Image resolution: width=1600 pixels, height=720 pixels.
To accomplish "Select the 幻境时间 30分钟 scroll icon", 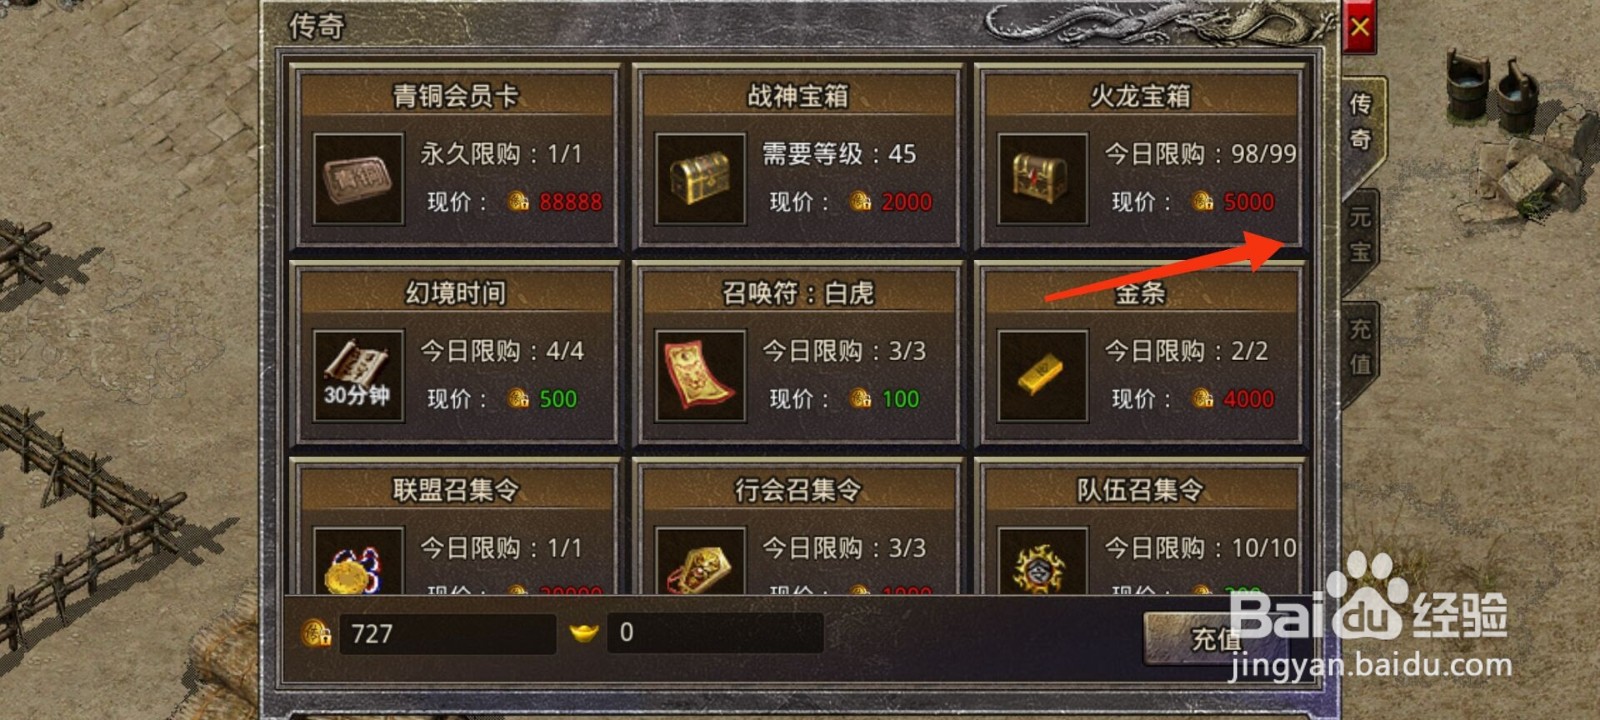I will coord(358,376).
